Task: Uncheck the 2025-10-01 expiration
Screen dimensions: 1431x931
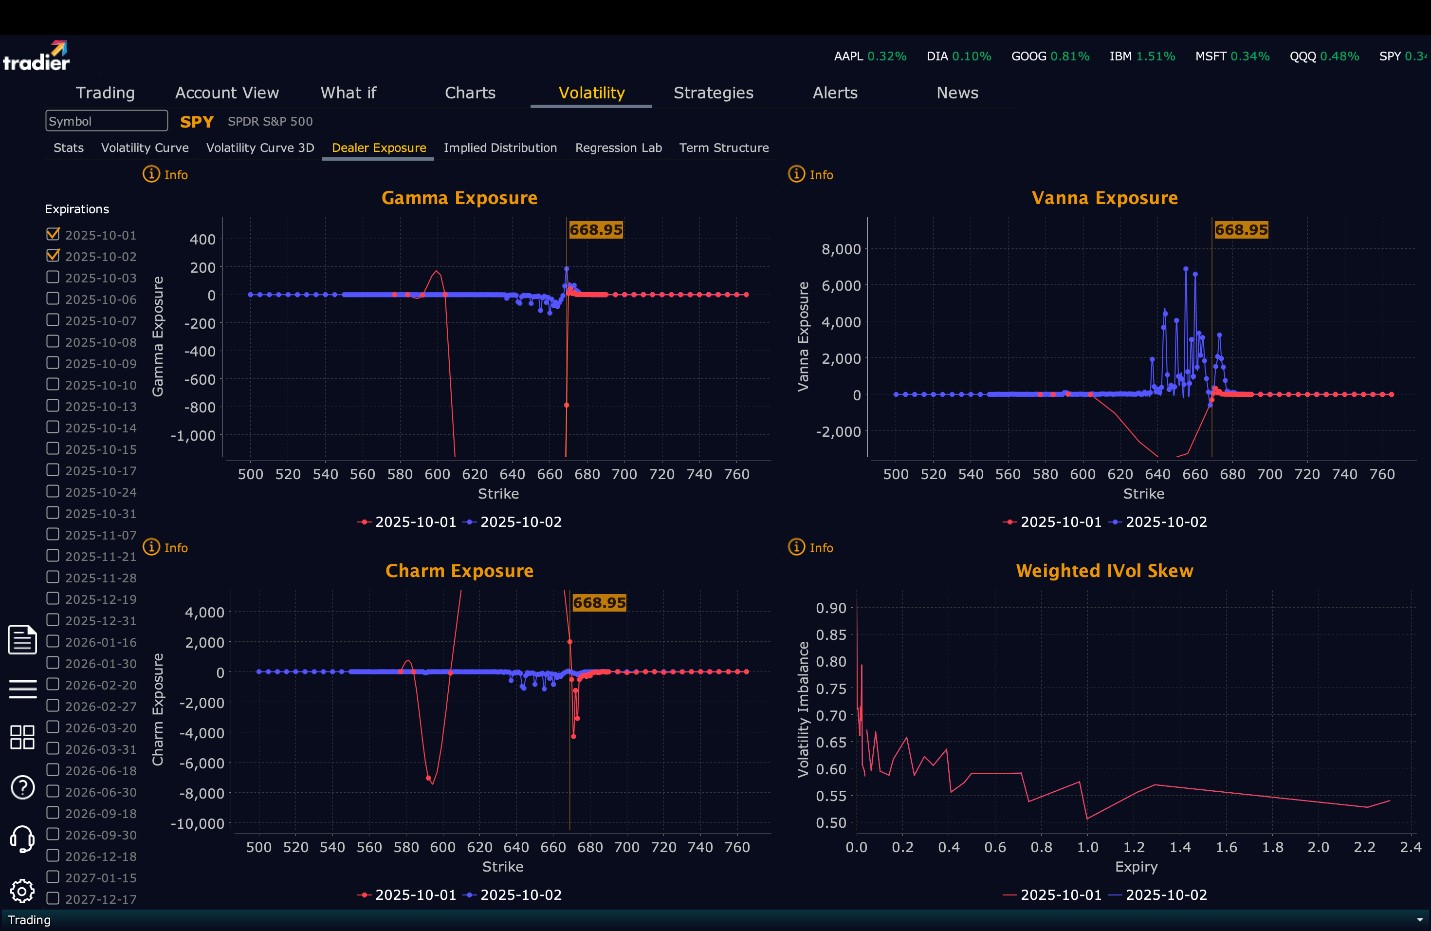Action: (53, 234)
